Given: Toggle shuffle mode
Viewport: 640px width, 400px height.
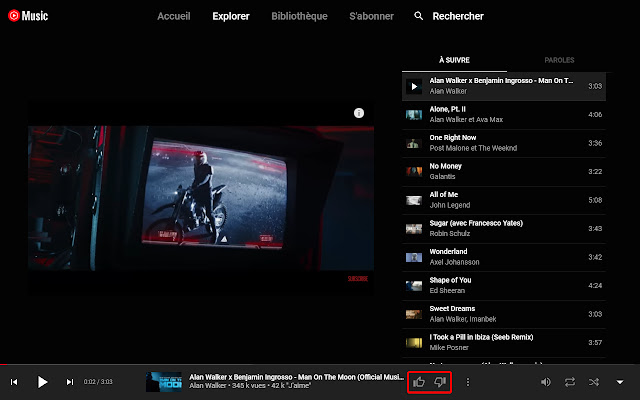Looking at the screenshot, I should coord(594,382).
